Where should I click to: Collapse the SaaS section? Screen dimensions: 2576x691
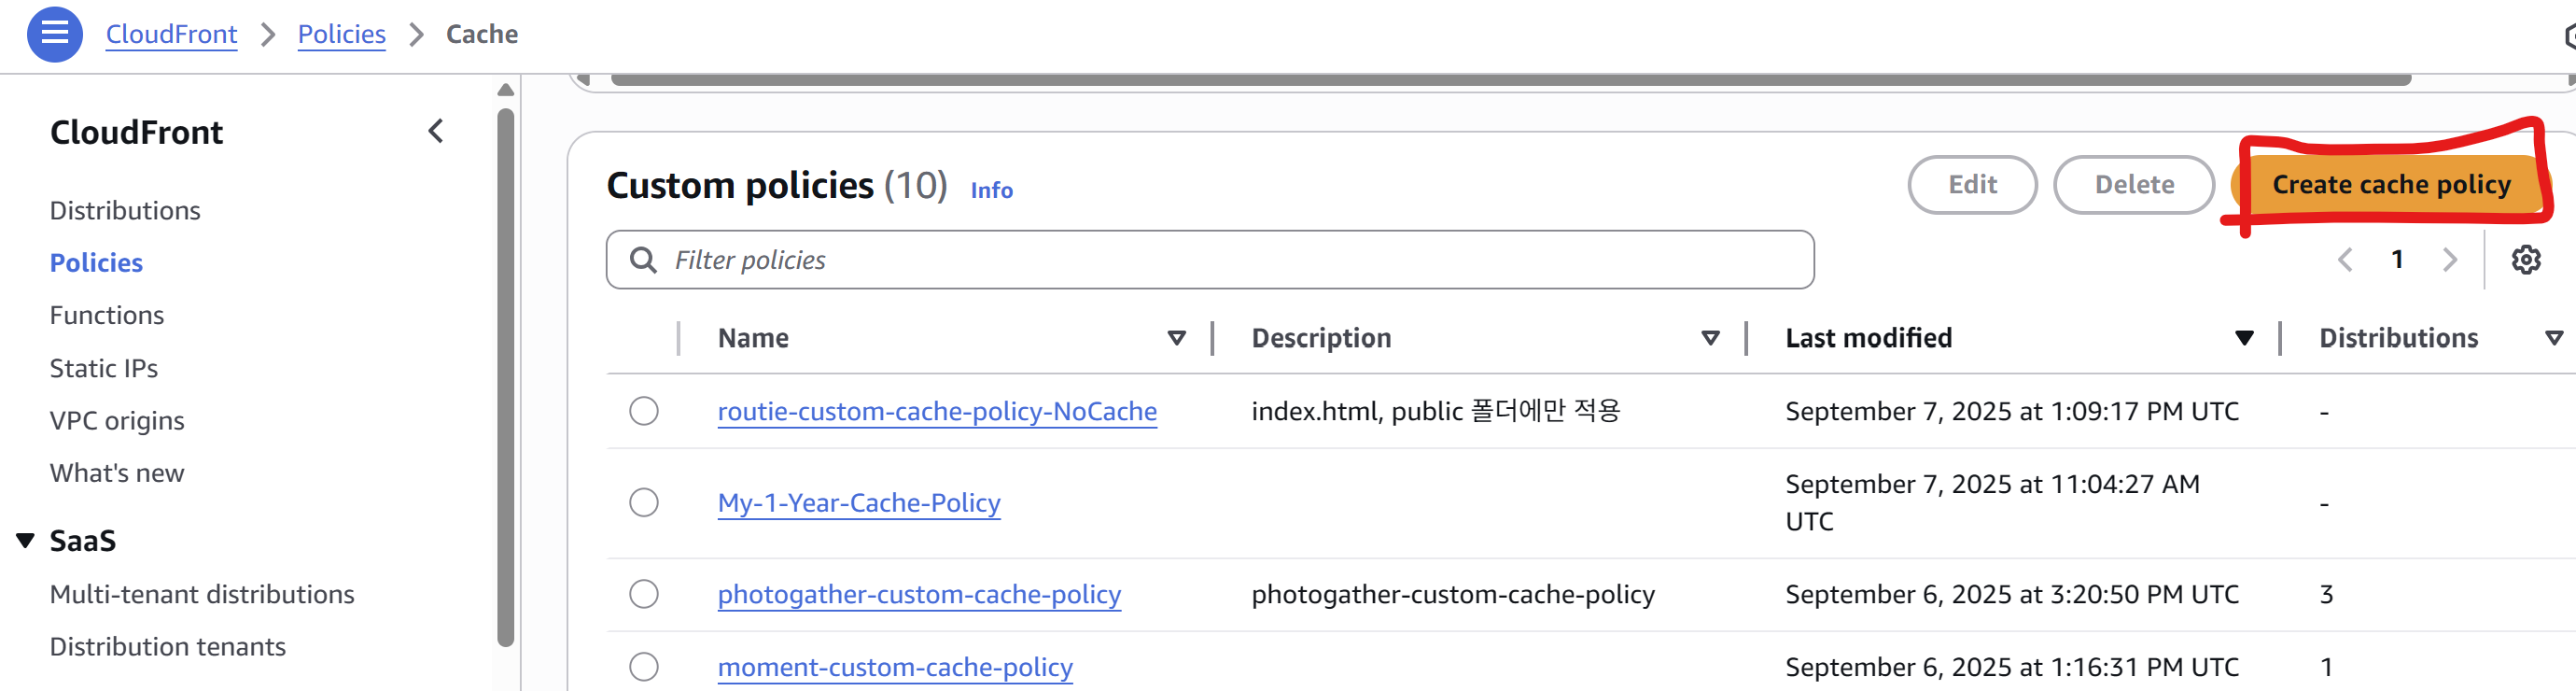point(26,541)
